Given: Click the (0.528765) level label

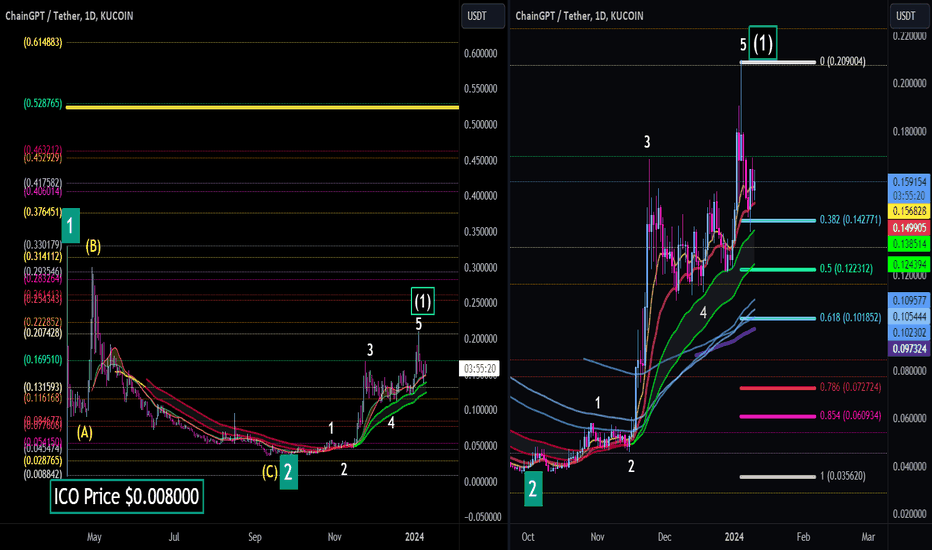Looking at the screenshot, I should 43,103.
